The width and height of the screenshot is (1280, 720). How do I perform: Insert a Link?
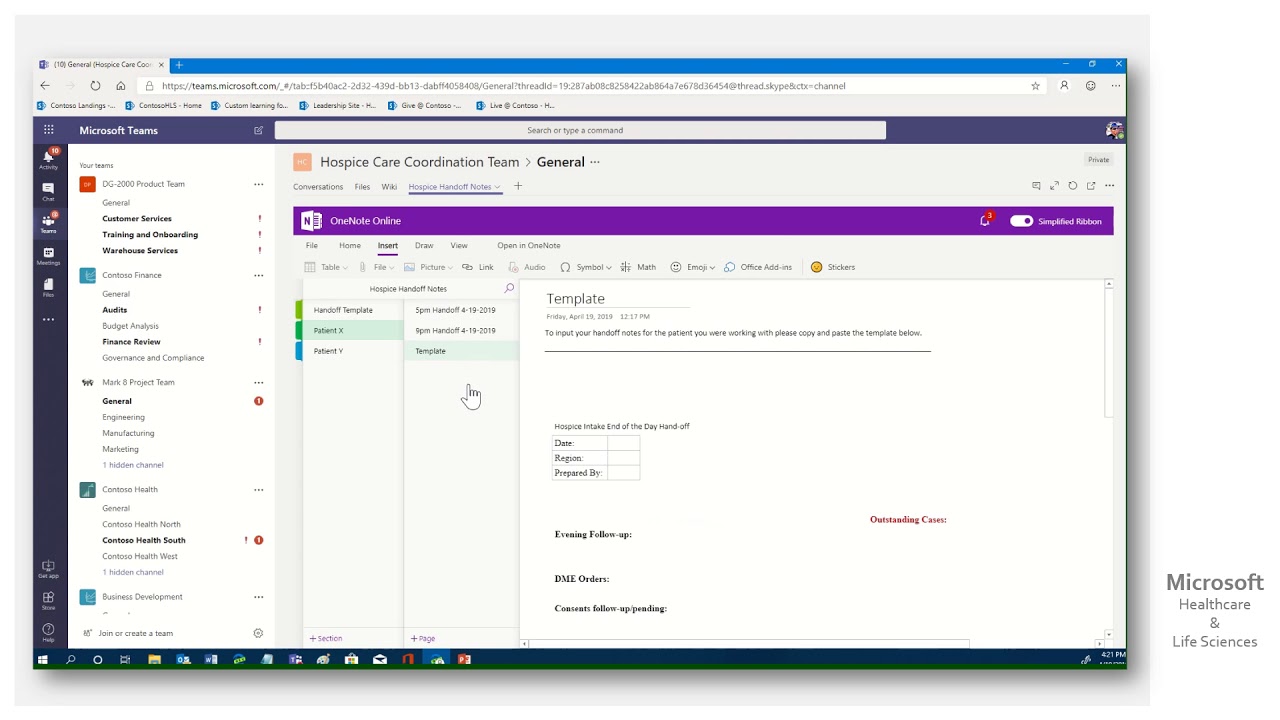478,267
